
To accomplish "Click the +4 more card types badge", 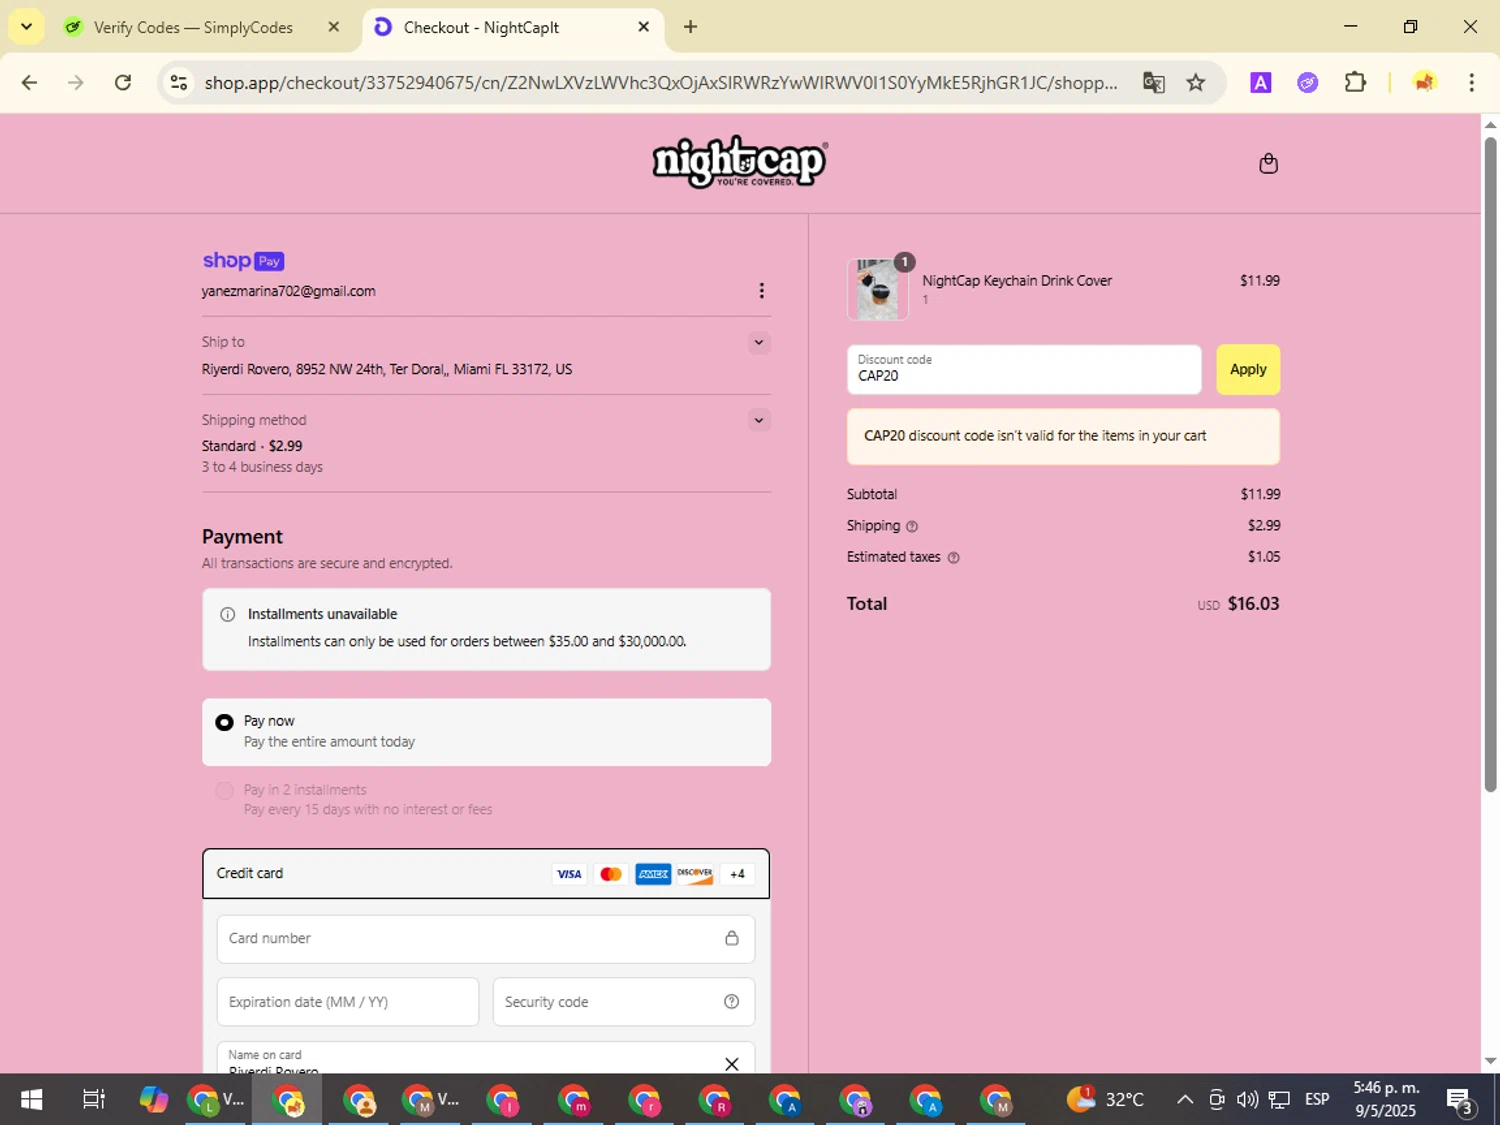I will [x=737, y=874].
